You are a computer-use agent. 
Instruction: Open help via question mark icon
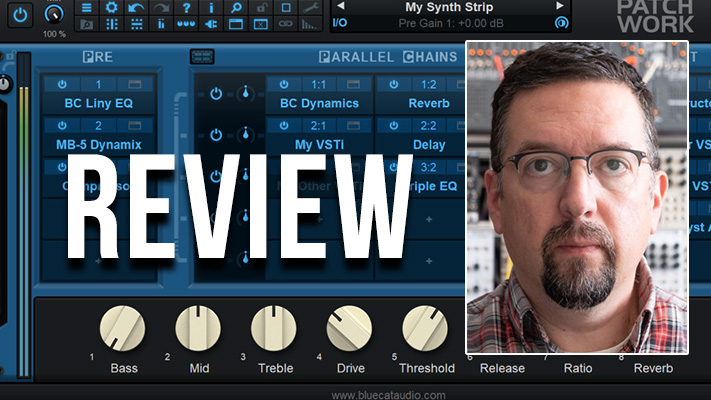[185, 7]
